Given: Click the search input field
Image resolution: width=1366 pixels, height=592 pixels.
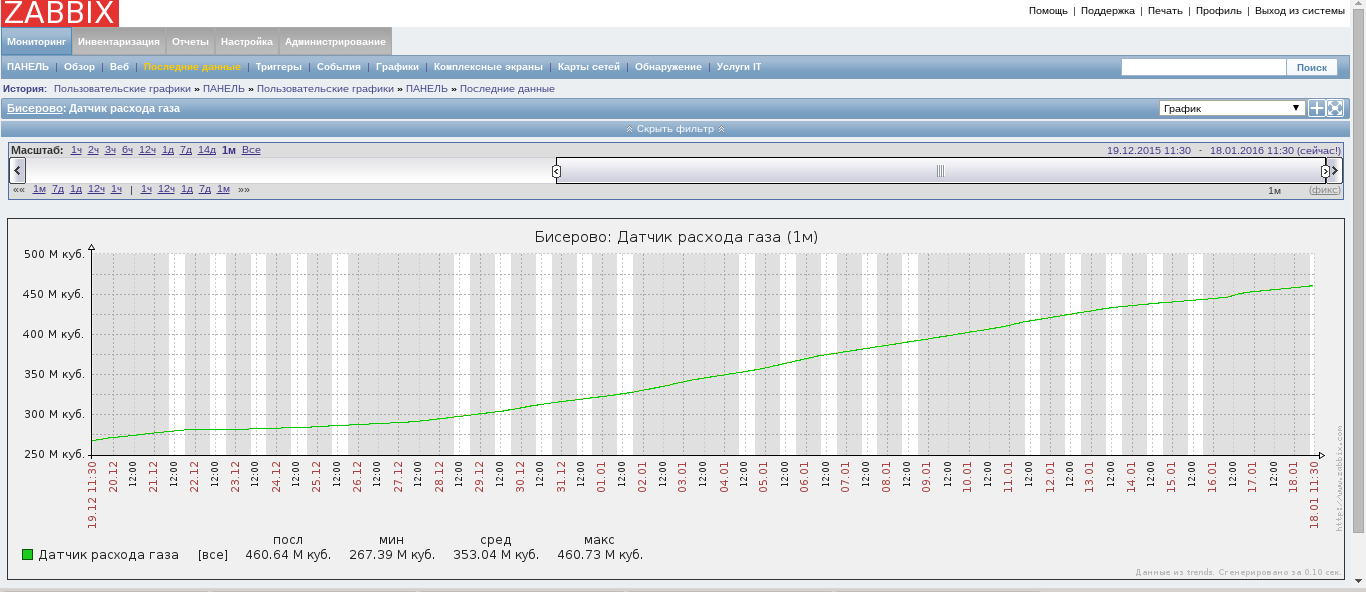Looking at the screenshot, I should [1203, 67].
